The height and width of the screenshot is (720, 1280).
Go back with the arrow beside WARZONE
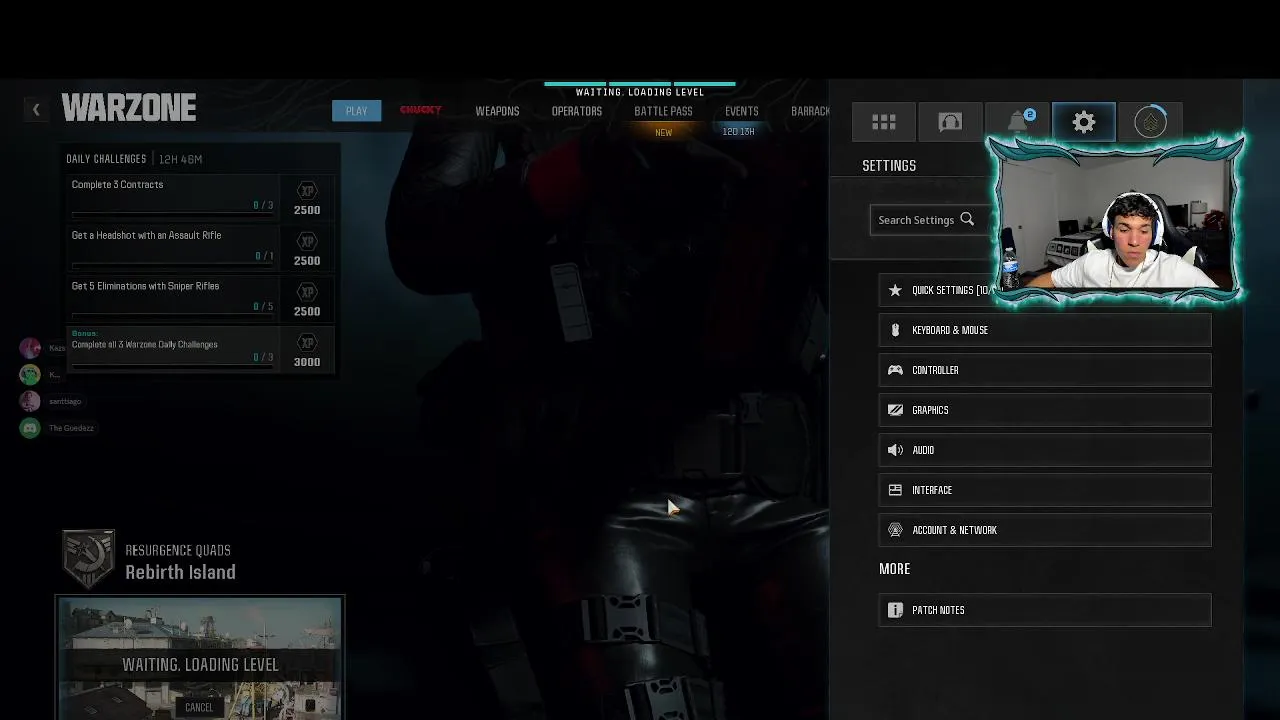tap(36, 109)
